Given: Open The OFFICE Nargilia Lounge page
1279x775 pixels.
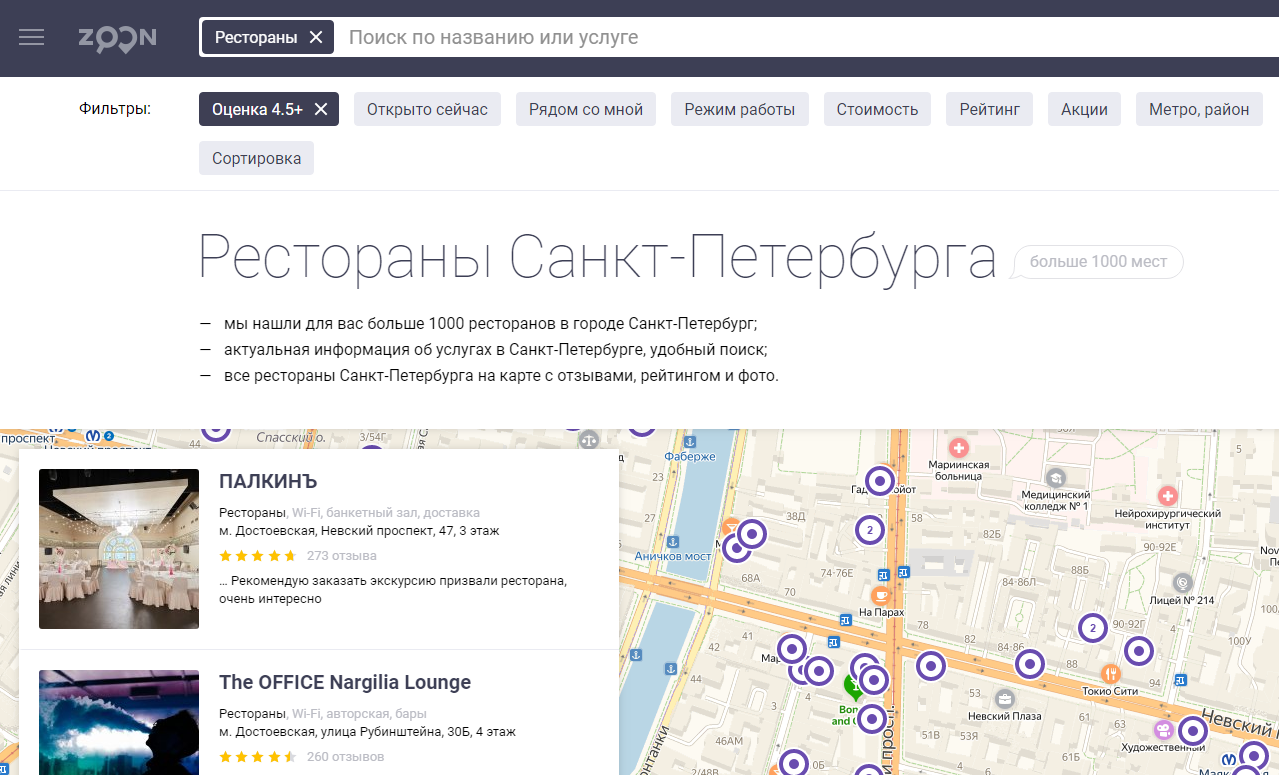Looking at the screenshot, I should coord(345,682).
